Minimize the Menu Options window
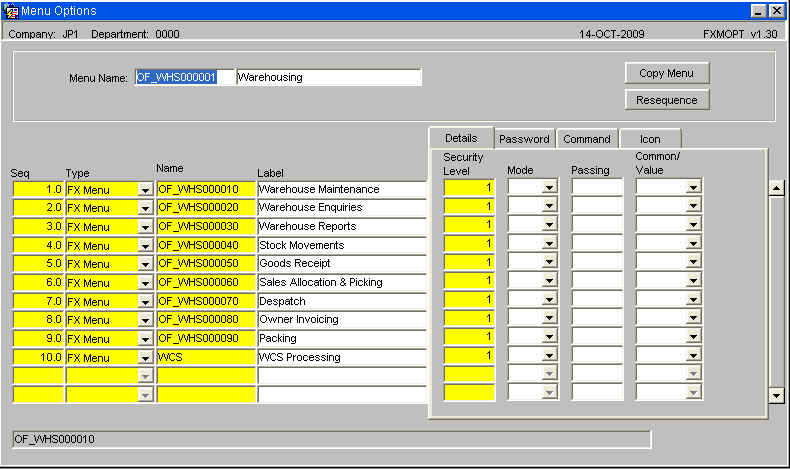790x469 pixels. (759, 11)
